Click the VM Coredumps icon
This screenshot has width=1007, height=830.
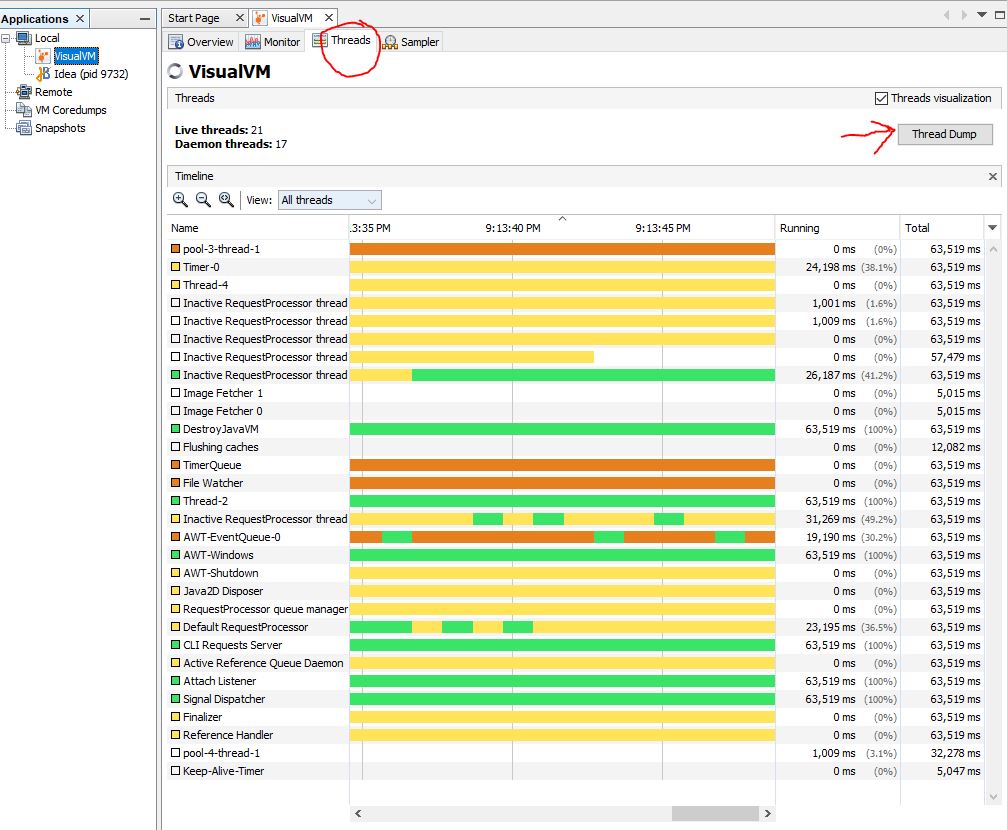click(24, 110)
